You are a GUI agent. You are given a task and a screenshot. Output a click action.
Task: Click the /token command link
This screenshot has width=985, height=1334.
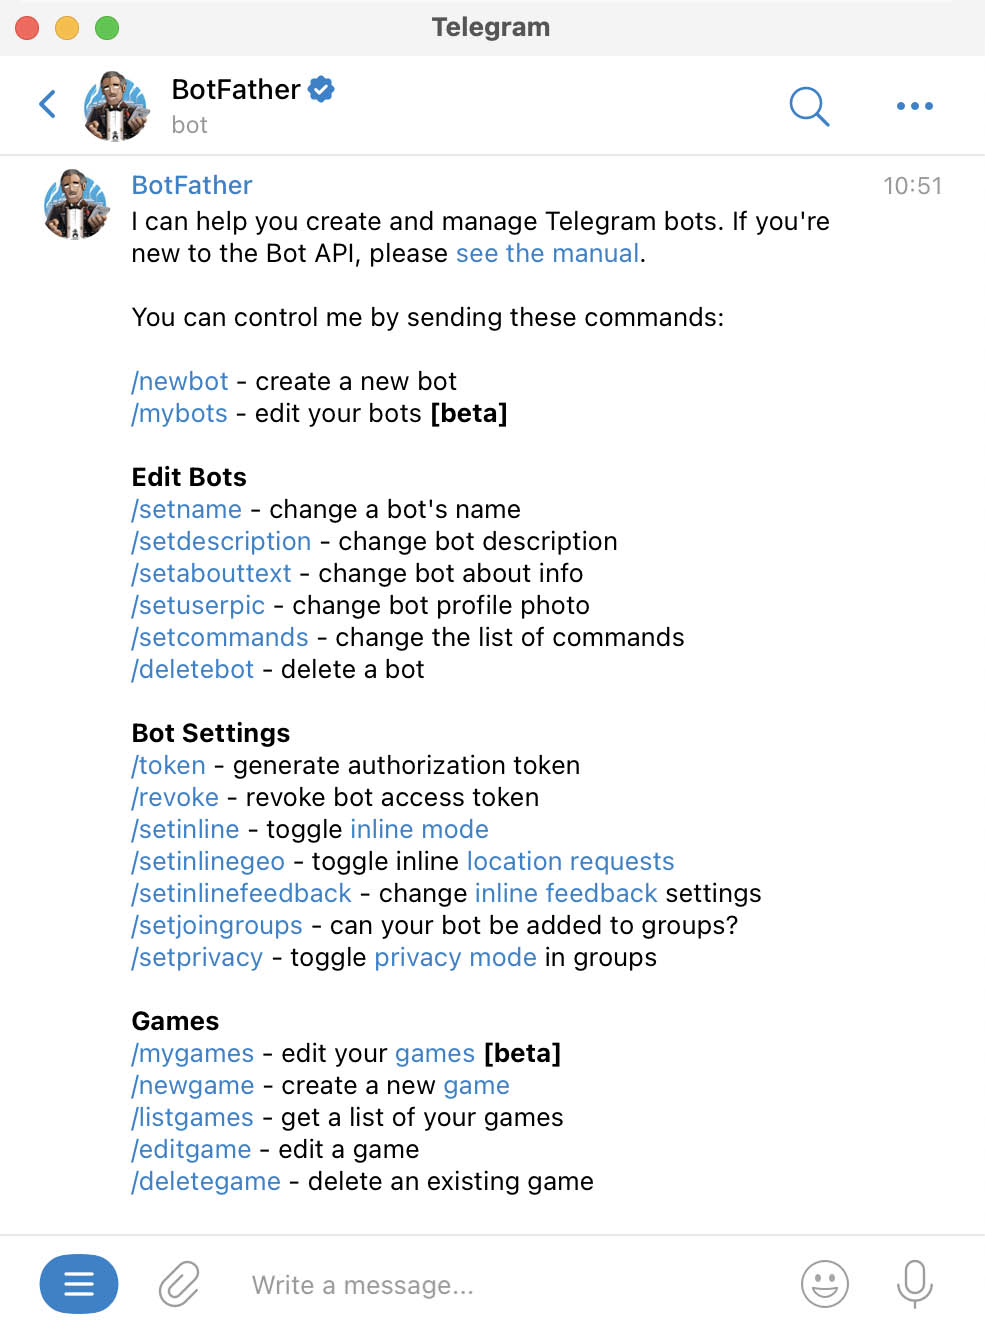coord(169,765)
